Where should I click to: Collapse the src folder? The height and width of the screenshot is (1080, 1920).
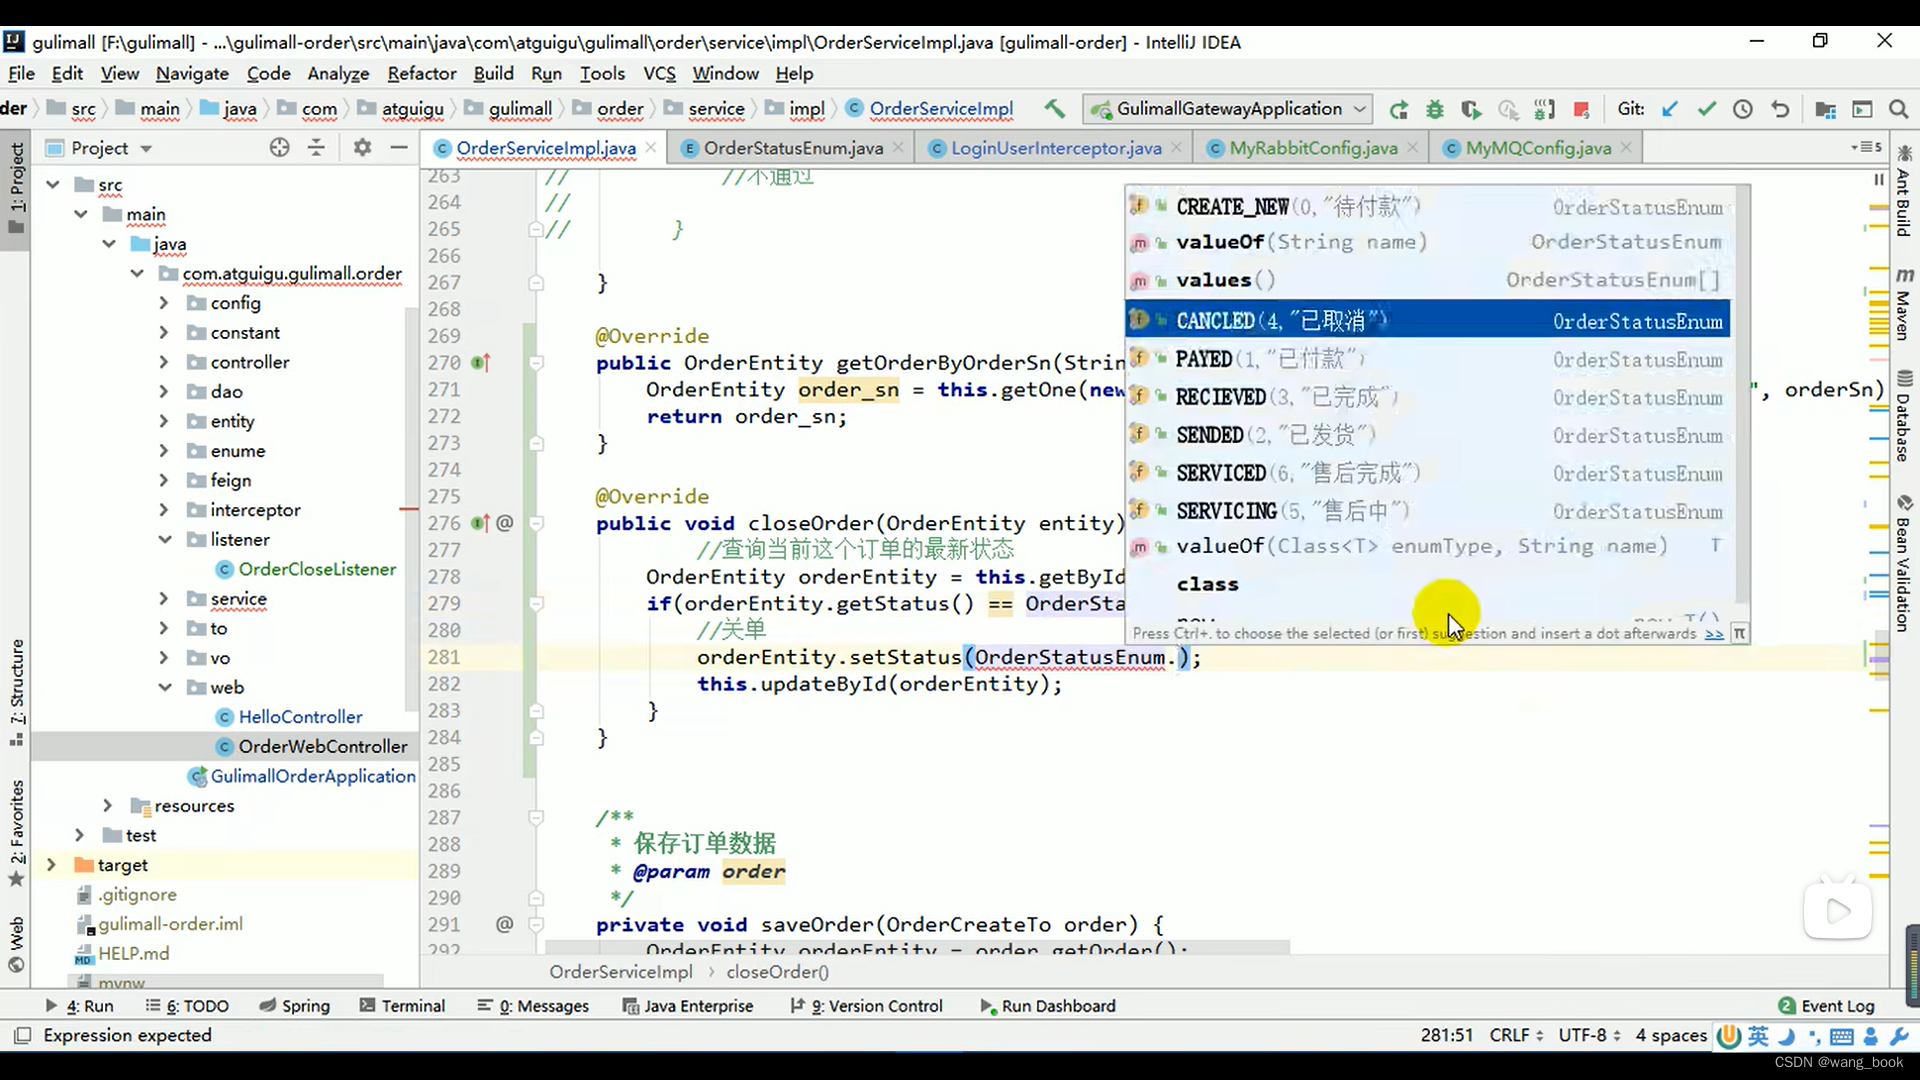coord(53,185)
